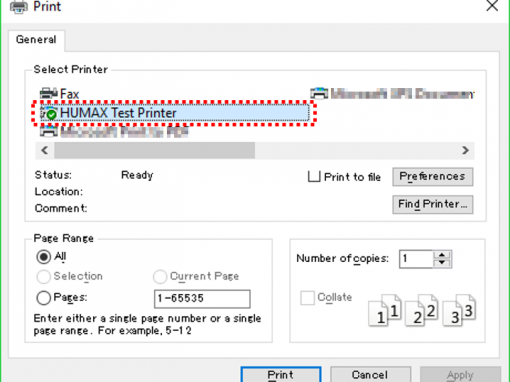Click the Number of copies field
Screen dimensions: 510x382
coord(416,259)
